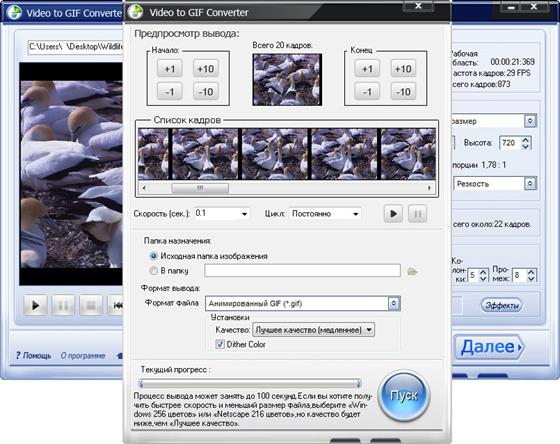Open Формат файла combo box

point(303,304)
